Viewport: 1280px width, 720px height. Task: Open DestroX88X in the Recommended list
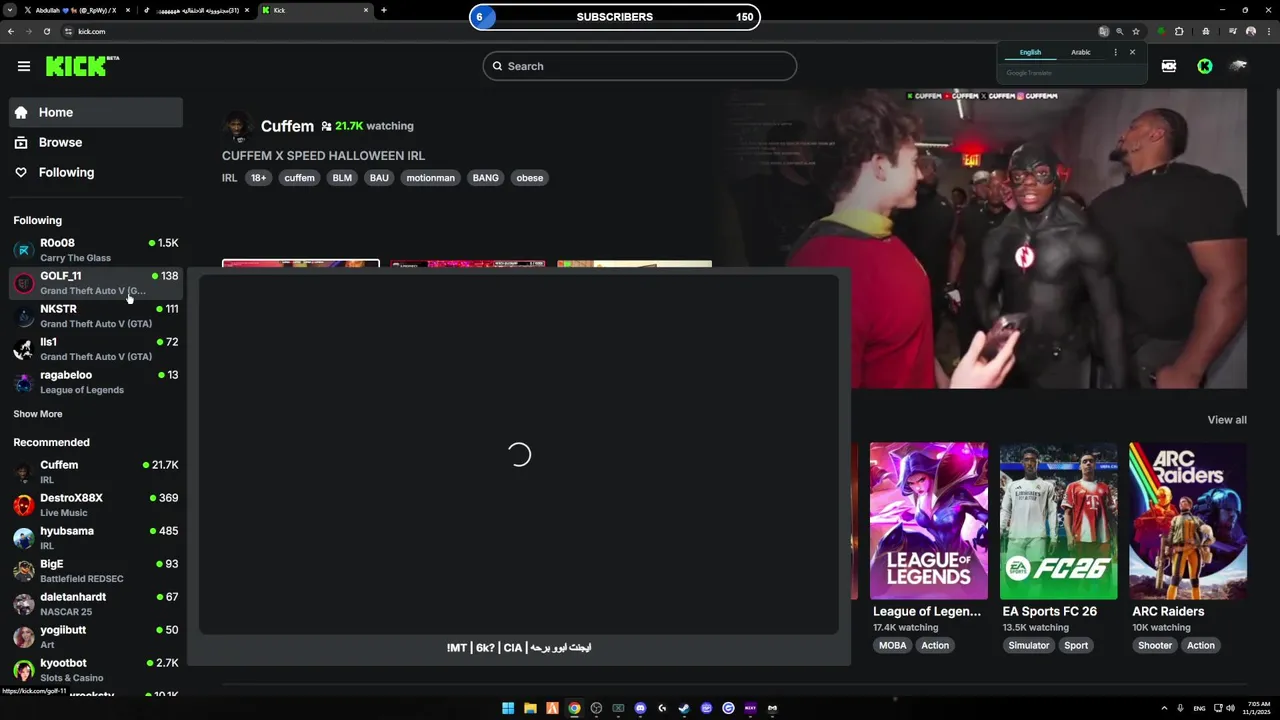[96, 505]
